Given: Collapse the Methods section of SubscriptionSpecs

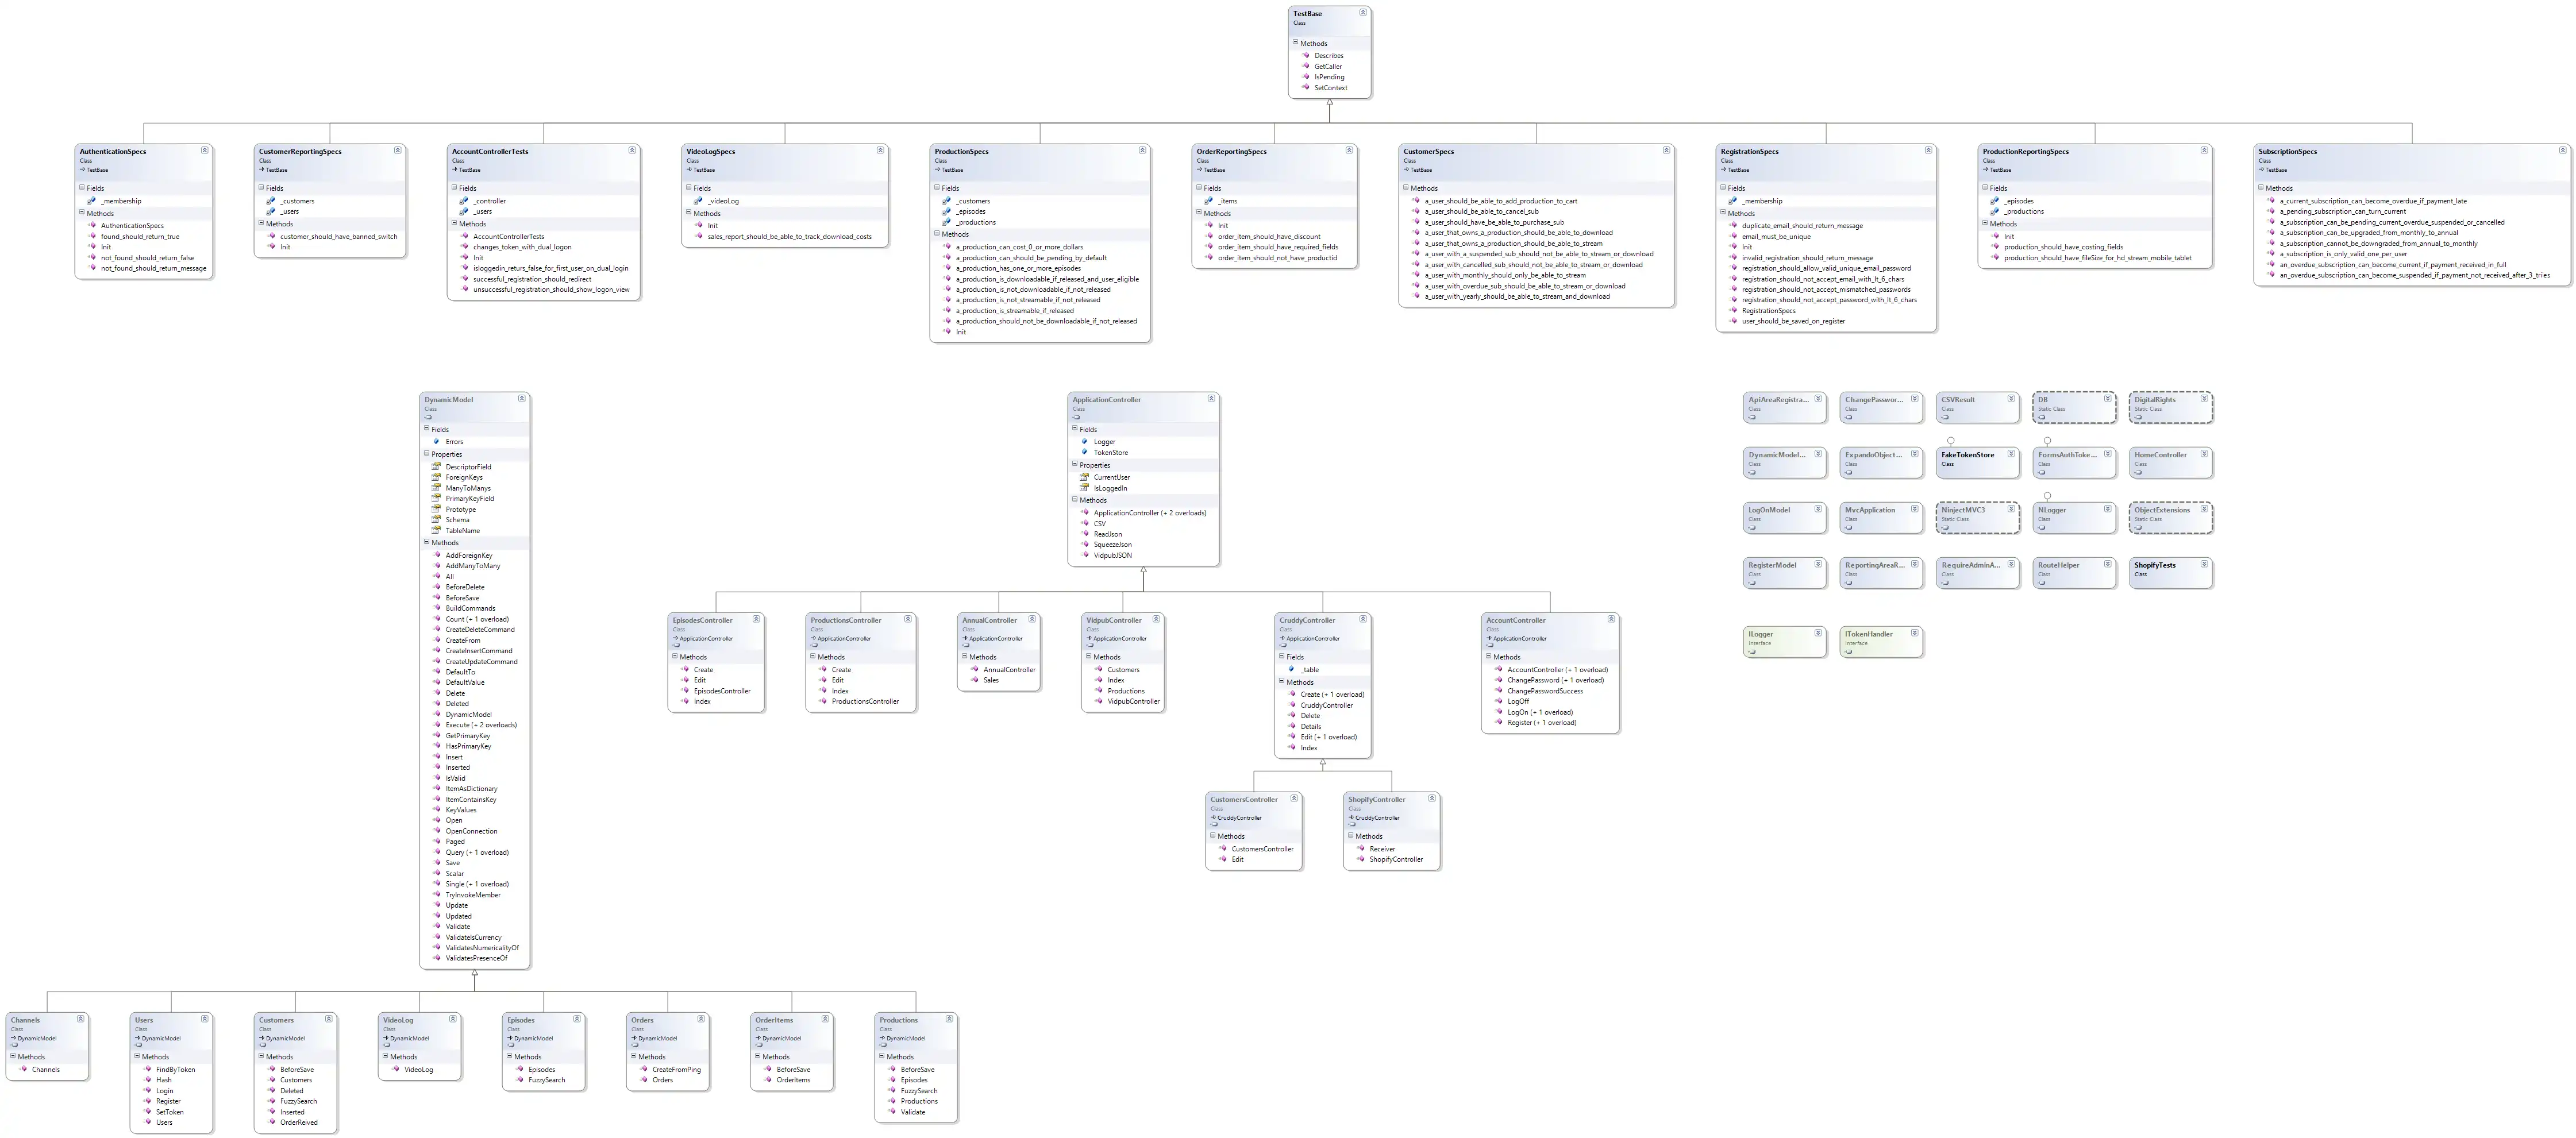Looking at the screenshot, I should coord(2261,188).
